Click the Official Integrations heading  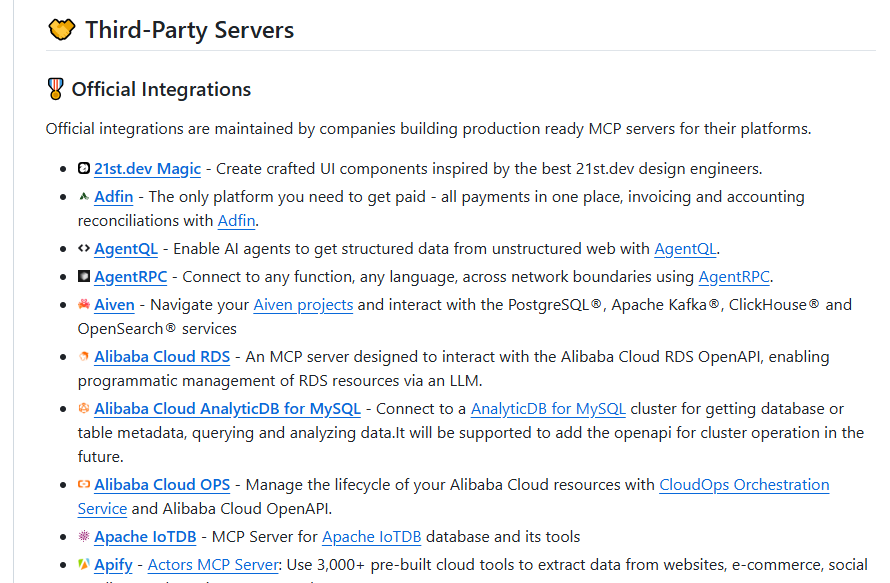pyautogui.click(x=161, y=89)
